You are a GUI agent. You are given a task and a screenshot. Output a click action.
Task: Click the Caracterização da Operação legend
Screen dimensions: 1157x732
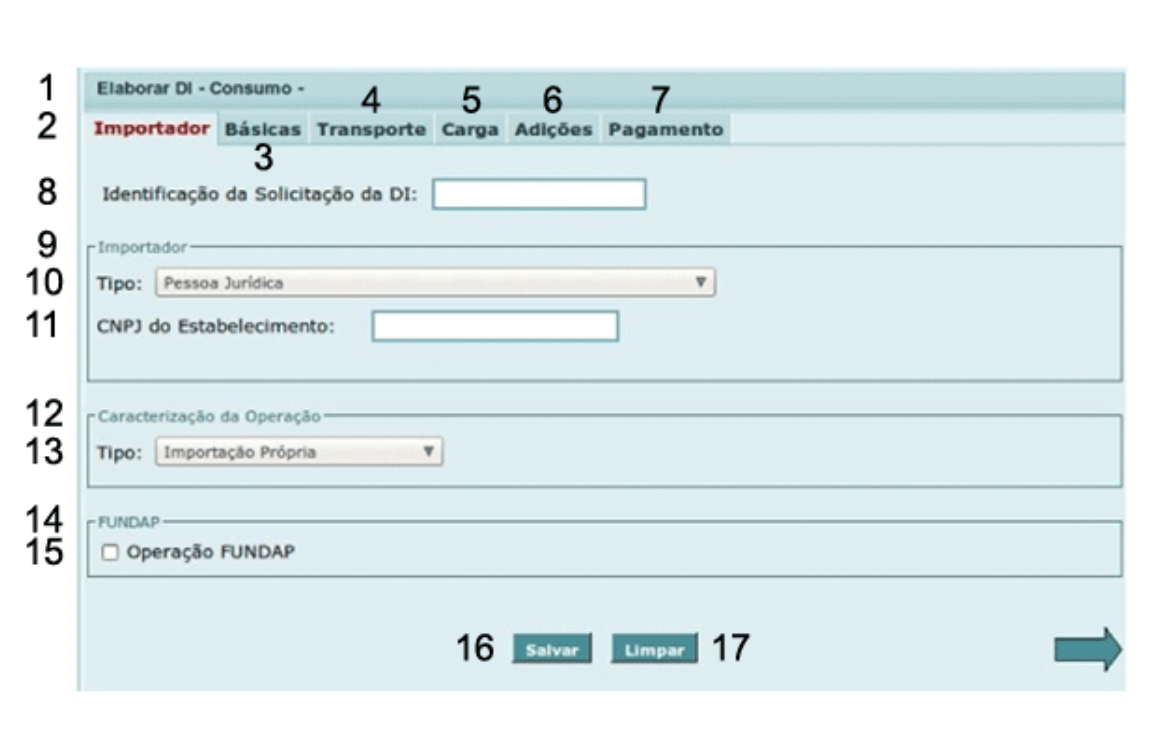pos(210,414)
